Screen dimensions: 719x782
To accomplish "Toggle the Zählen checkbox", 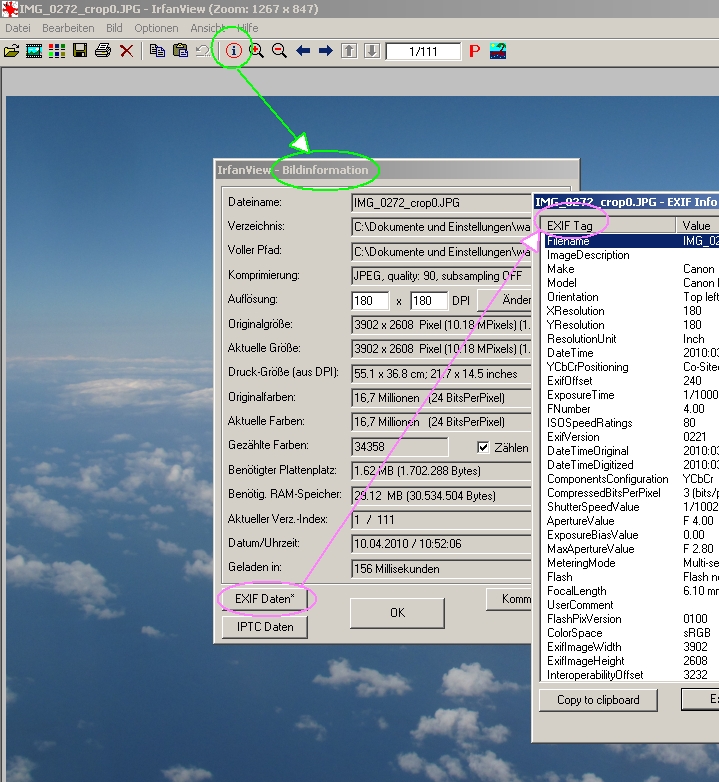I will click(x=483, y=447).
